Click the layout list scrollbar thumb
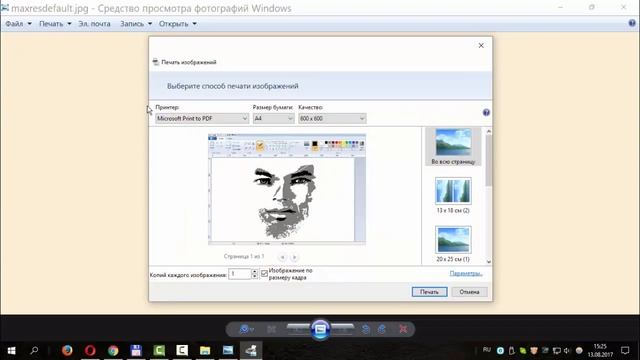Viewport: 640px width, 360px height. pyautogui.click(x=489, y=161)
